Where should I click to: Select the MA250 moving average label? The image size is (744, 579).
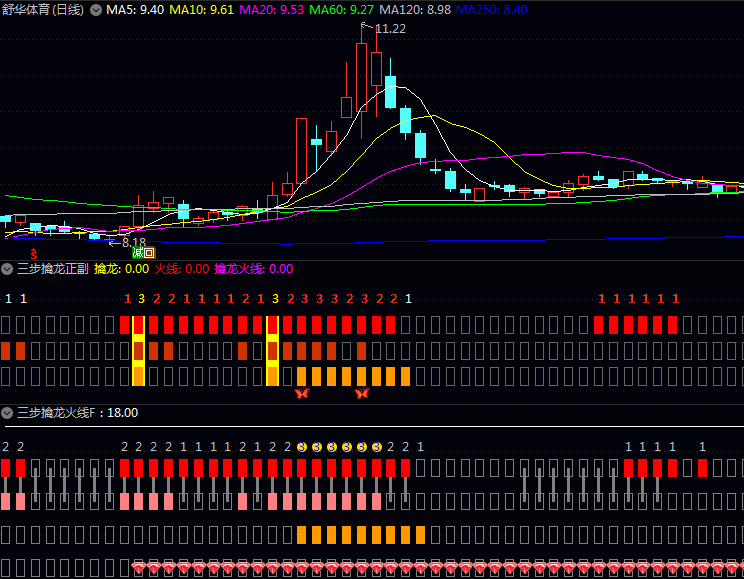(490, 10)
